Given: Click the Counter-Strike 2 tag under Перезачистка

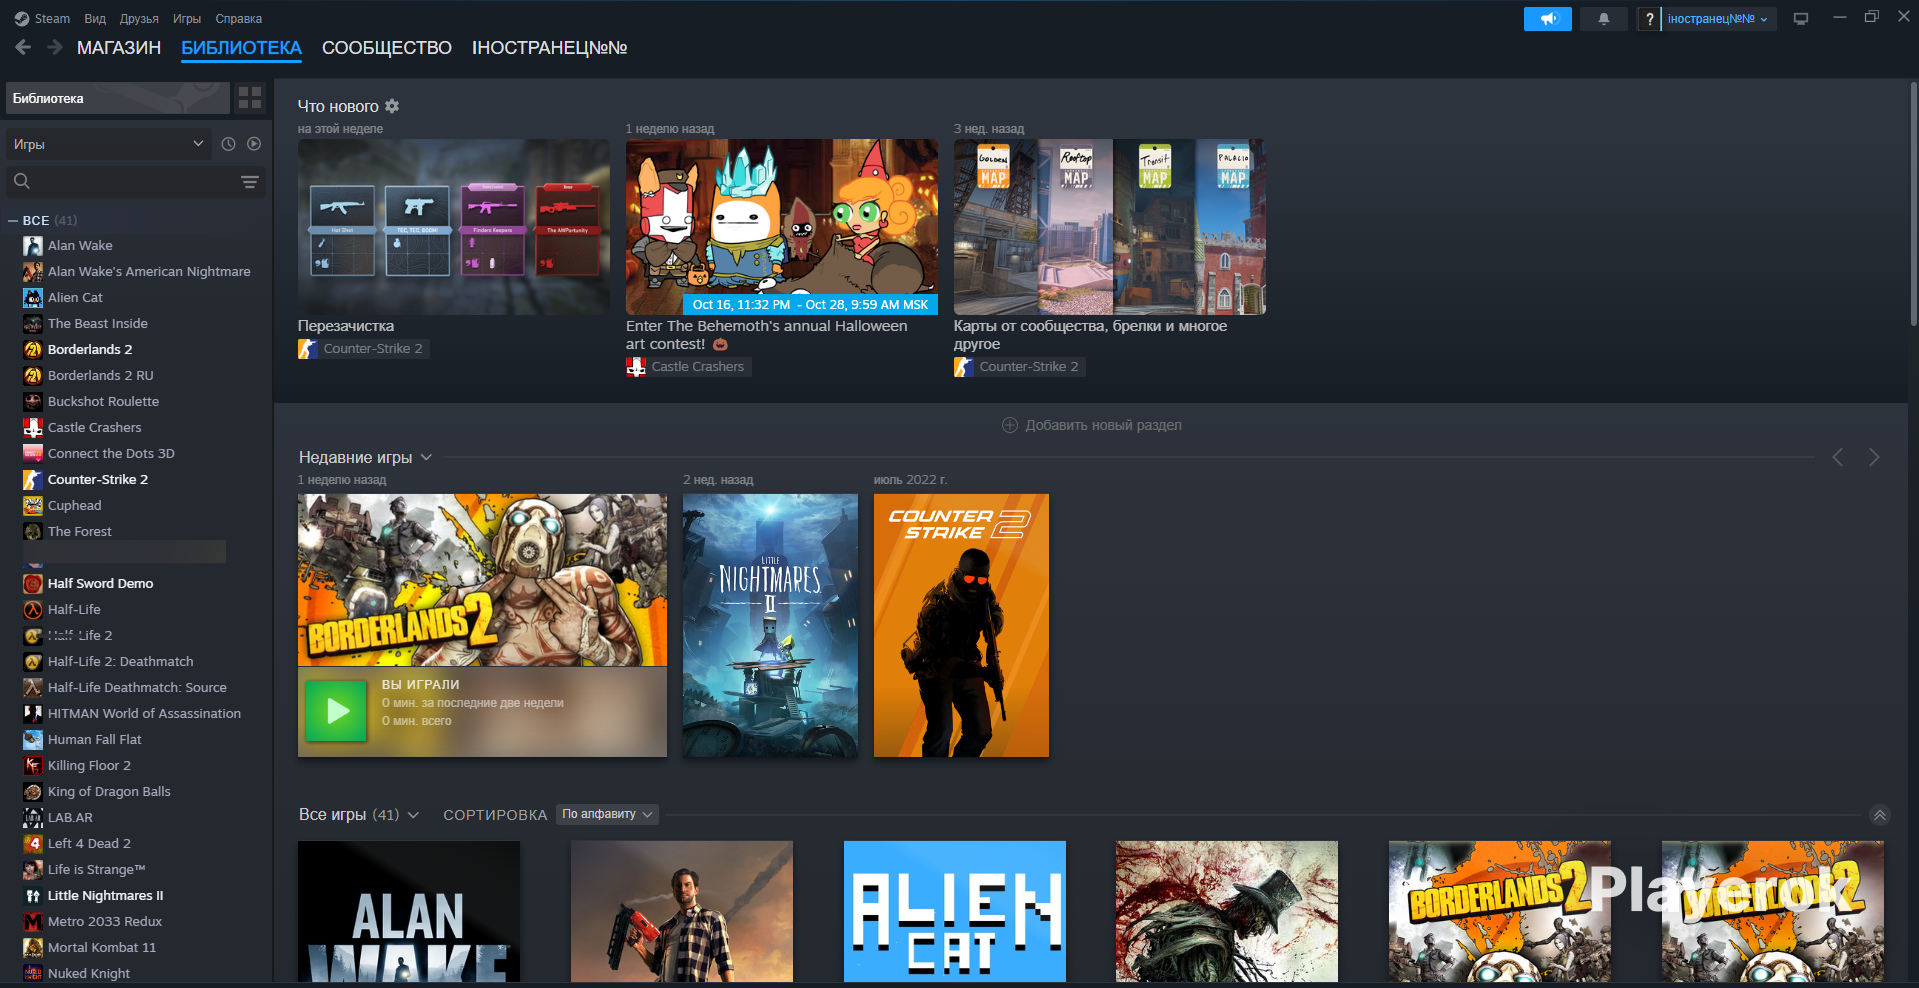Looking at the screenshot, I should (364, 349).
